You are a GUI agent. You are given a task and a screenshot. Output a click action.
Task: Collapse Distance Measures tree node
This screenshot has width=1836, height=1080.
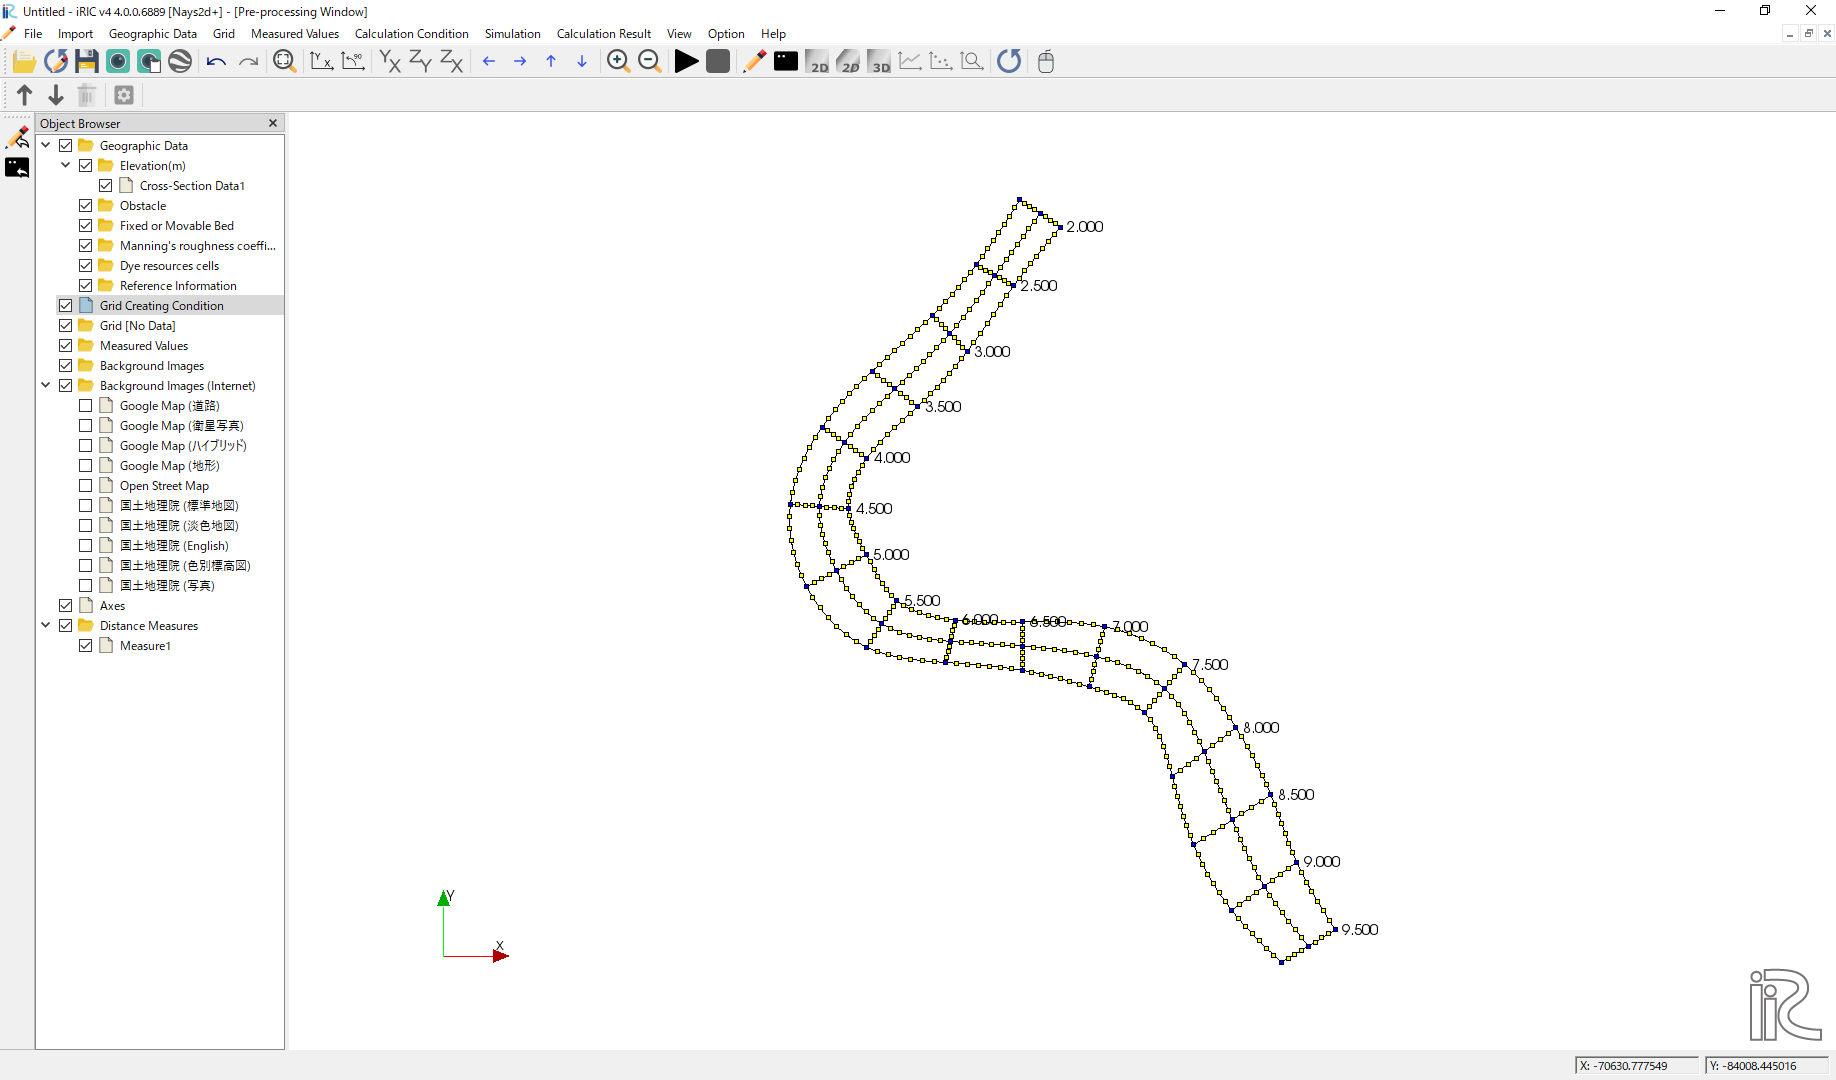pos(46,626)
